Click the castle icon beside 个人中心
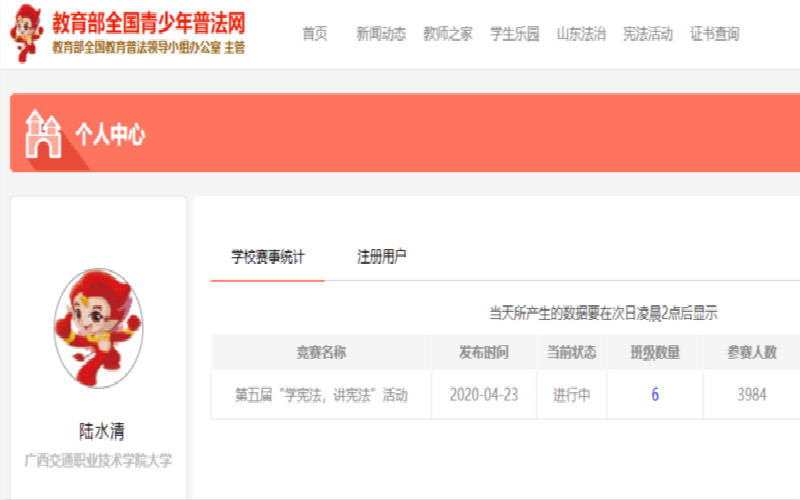Viewport: 800px width, 500px height. pyautogui.click(x=43, y=134)
